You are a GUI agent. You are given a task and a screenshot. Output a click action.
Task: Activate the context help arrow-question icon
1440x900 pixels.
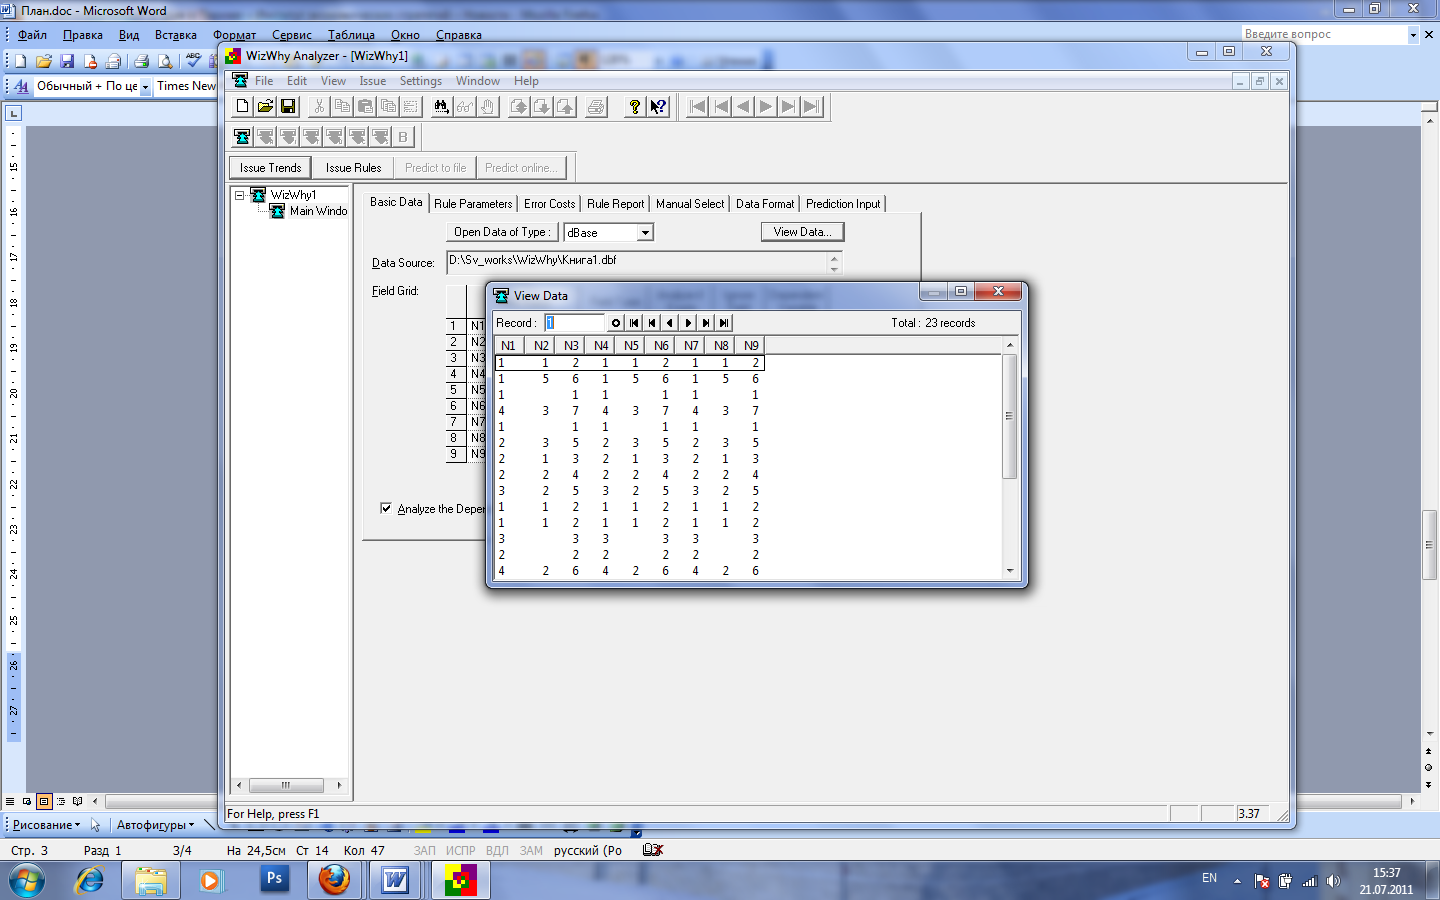point(658,106)
